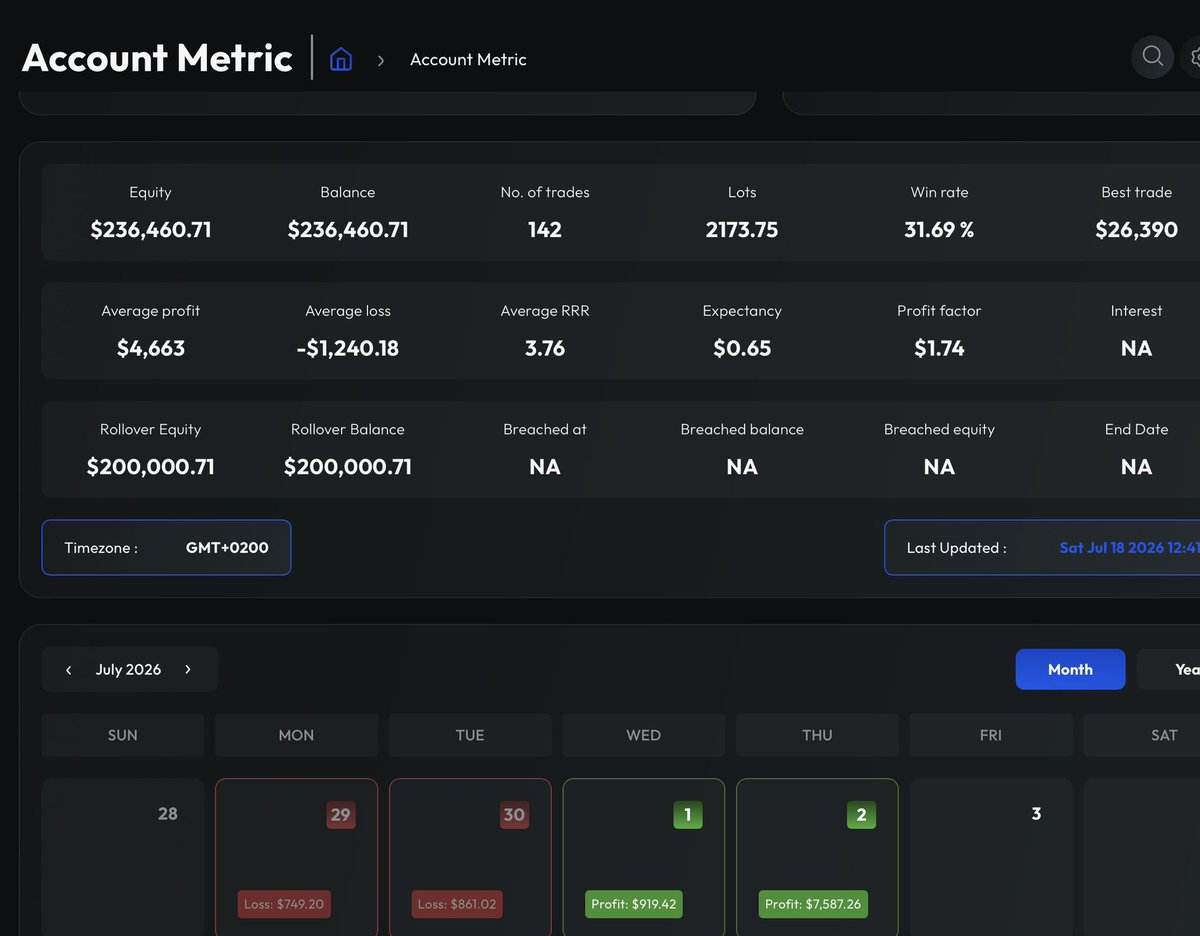The width and height of the screenshot is (1200, 936).
Task: Select calendar day 28
Action: click(x=123, y=857)
